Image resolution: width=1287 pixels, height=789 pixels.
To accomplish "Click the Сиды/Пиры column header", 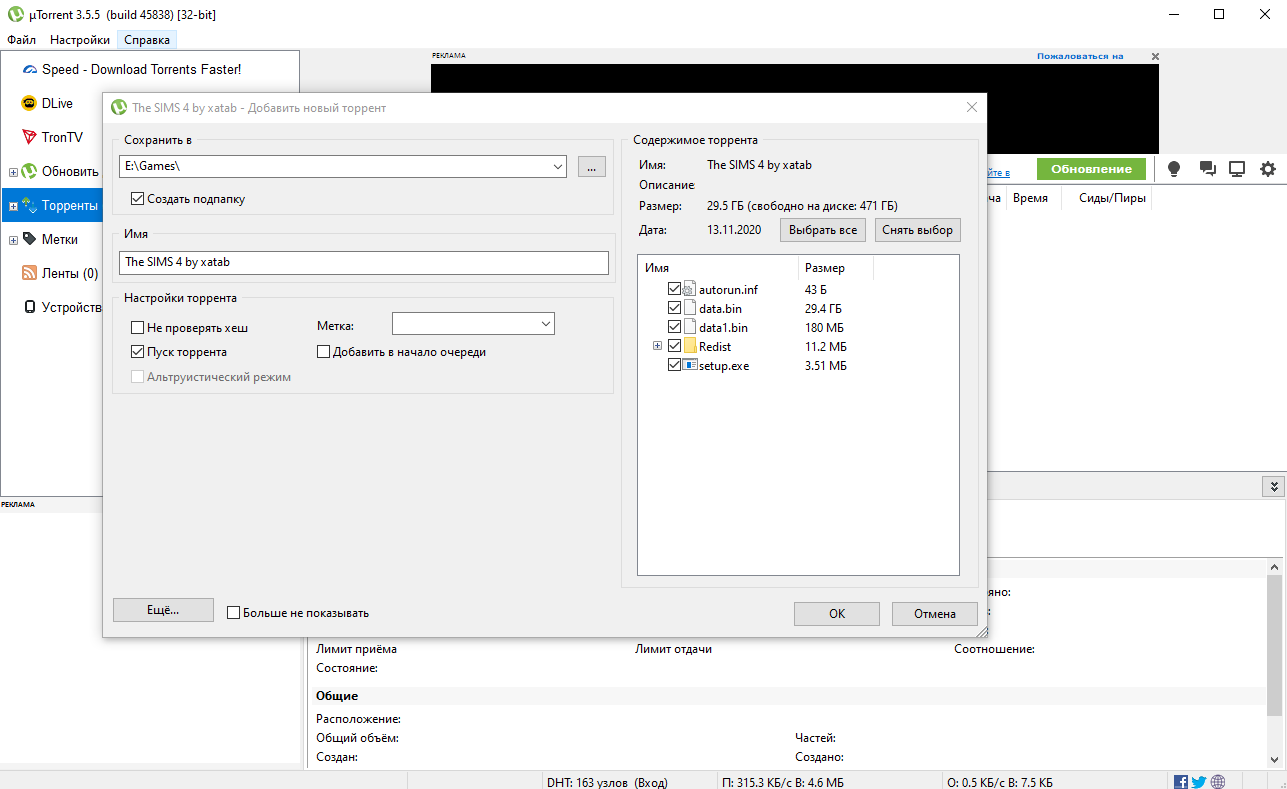I will 1111,198.
